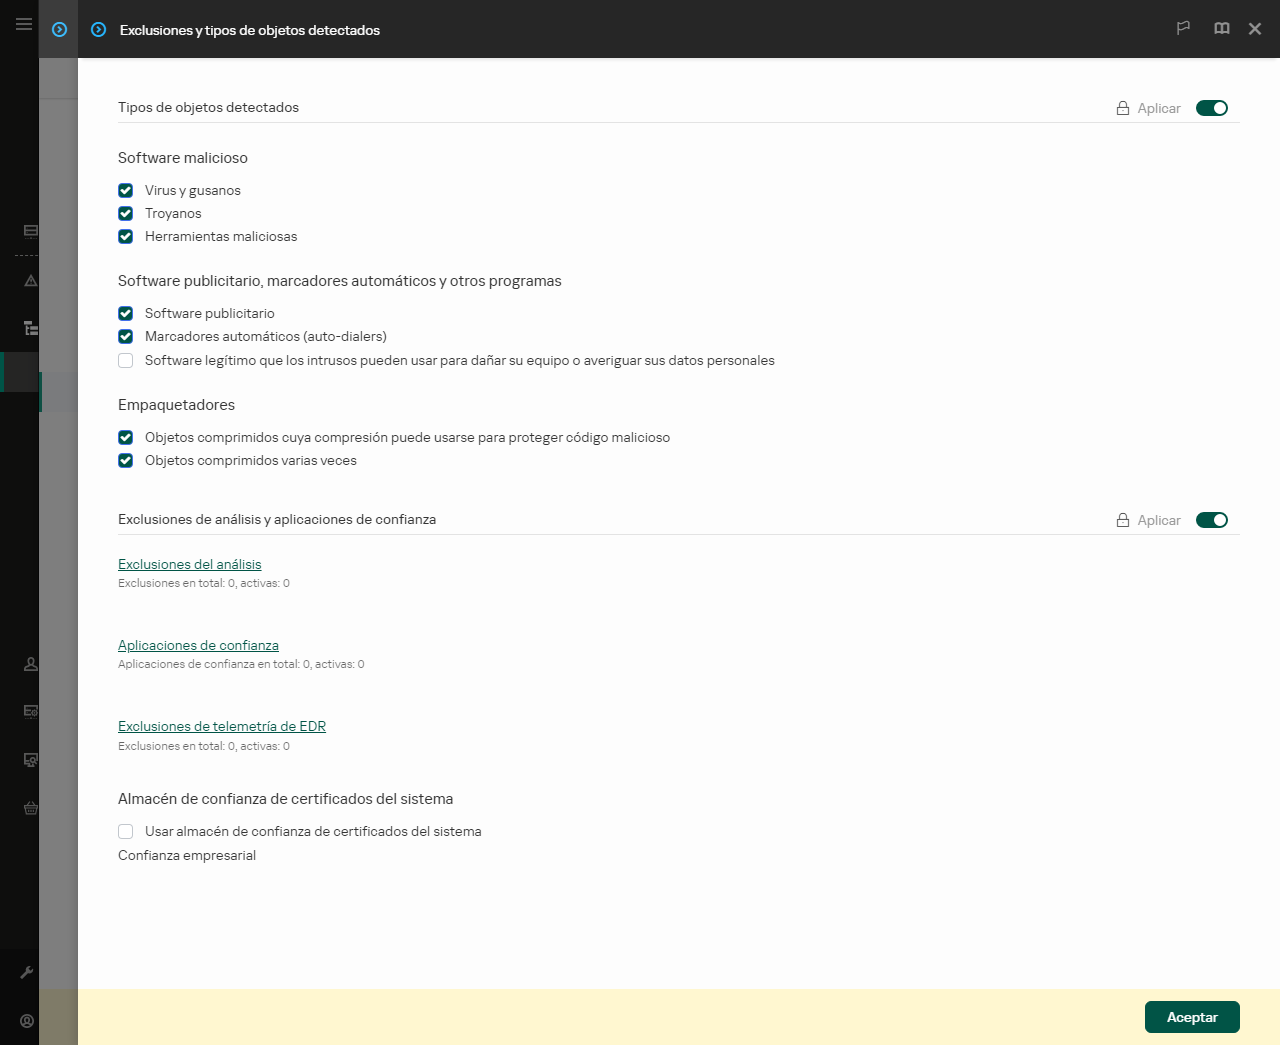Click the feedback flag icon
The width and height of the screenshot is (1280, 1045).
1183,29
